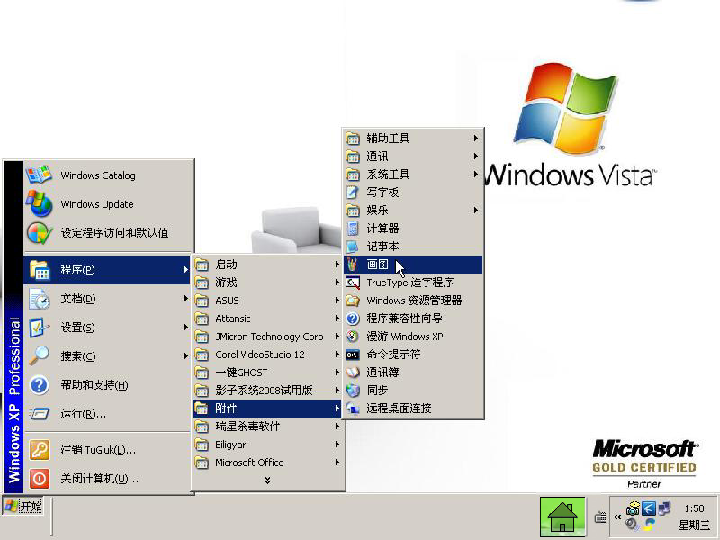Image resolution: width=720 pixels, height=540 pixels.
Task: Expand the 娱乐 submenu arrow
Action: tap(476, 210)
